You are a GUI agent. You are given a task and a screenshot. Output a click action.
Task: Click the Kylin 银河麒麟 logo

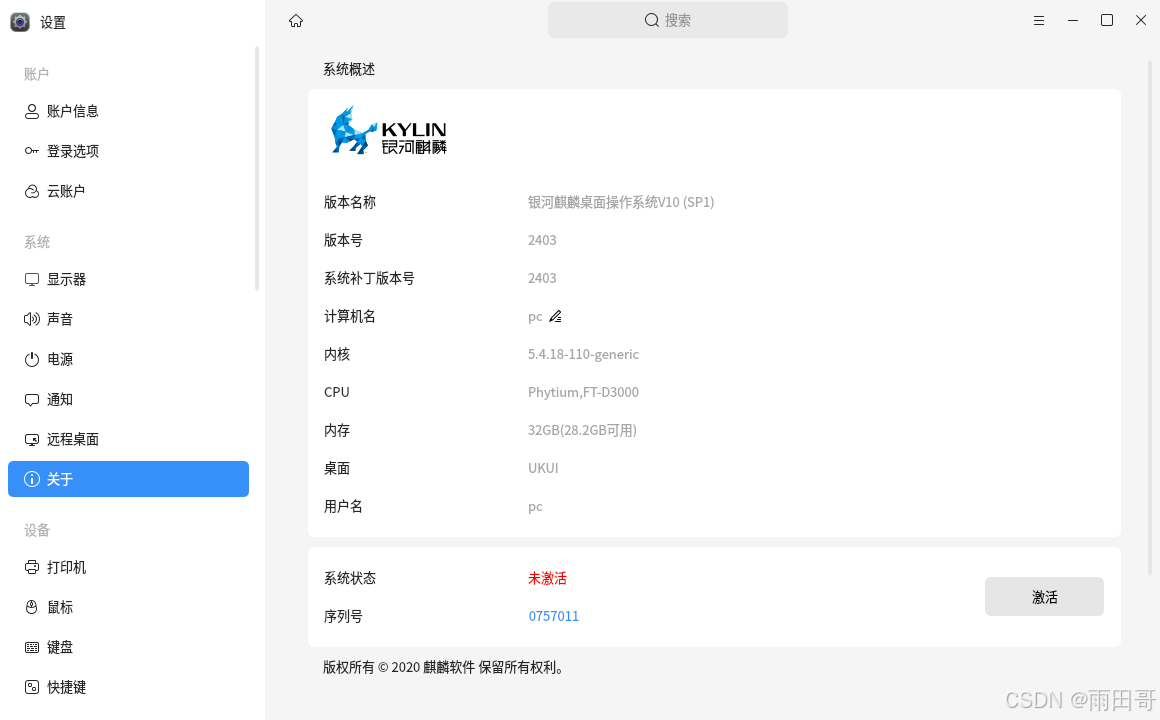(388, 130)
